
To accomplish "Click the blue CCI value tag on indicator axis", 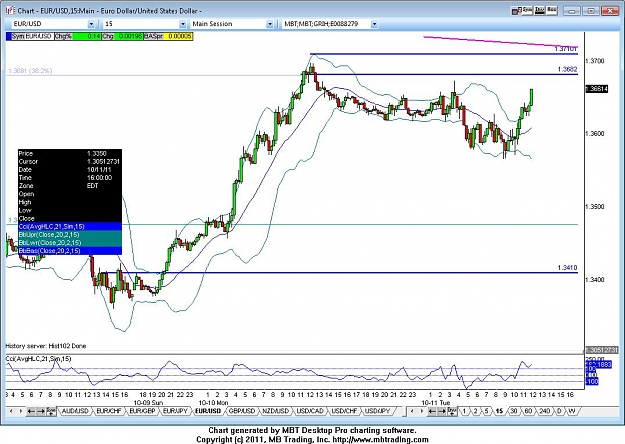I will (599, 365).
